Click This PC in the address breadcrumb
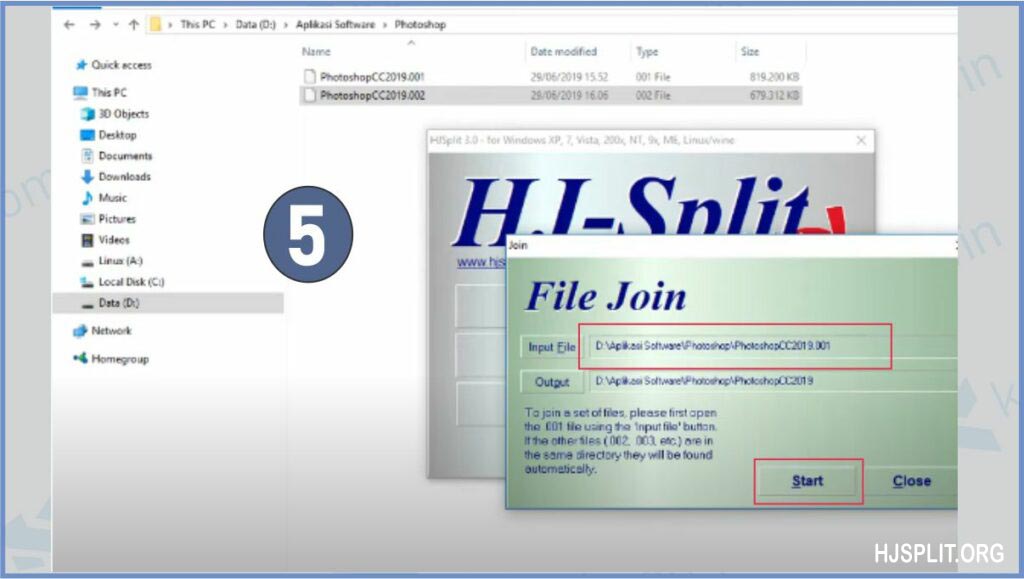The height and width of the screenshot is (579, 1024). [x=197, y=25]
